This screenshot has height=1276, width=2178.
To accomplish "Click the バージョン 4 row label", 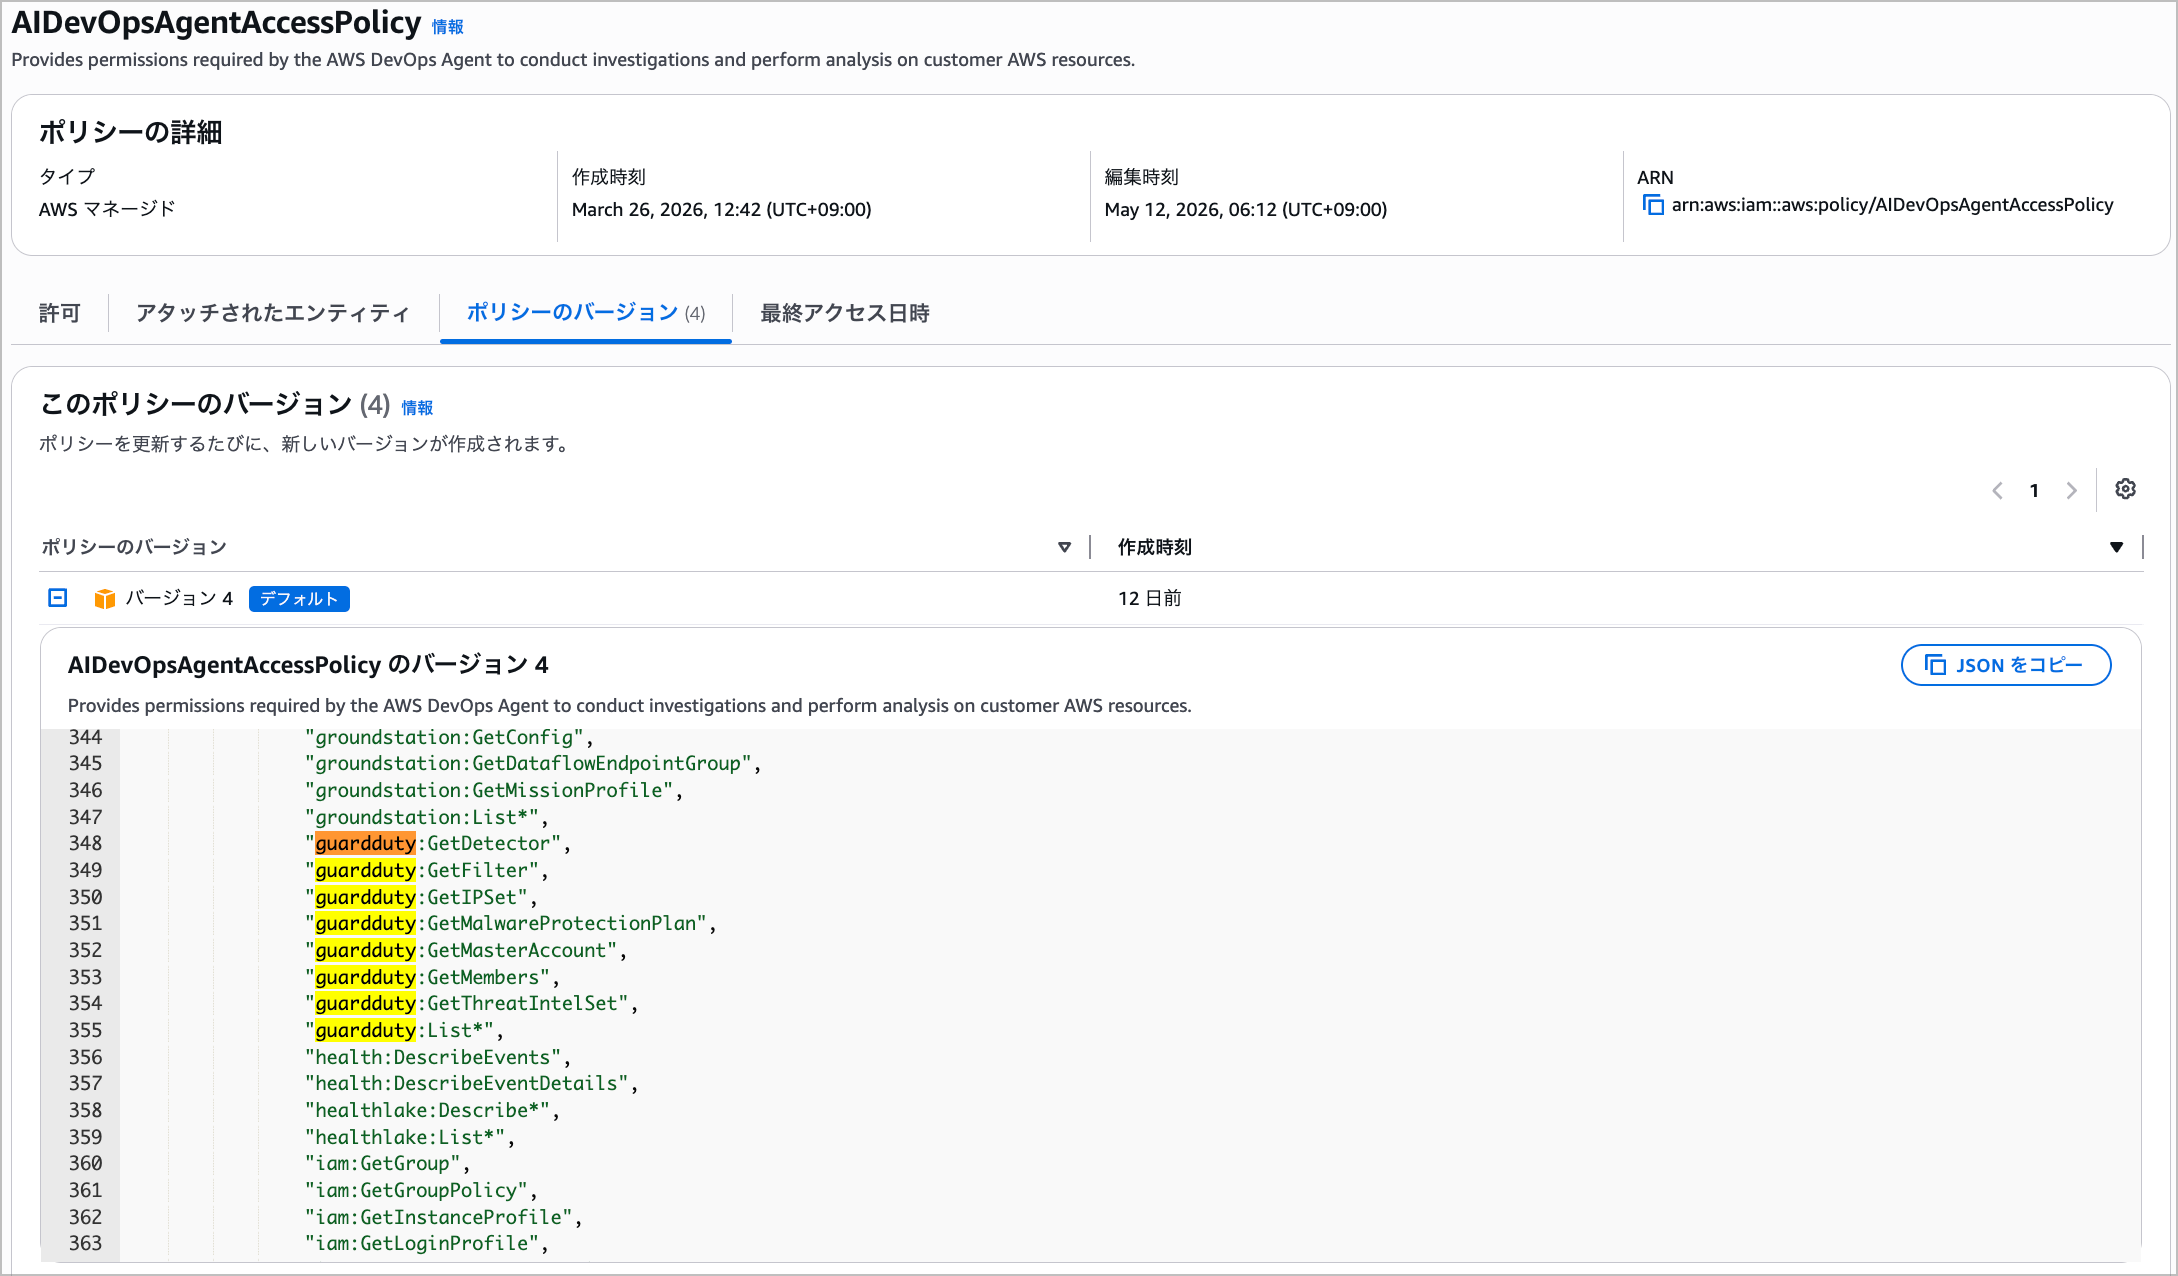I will tap(179, 598).
